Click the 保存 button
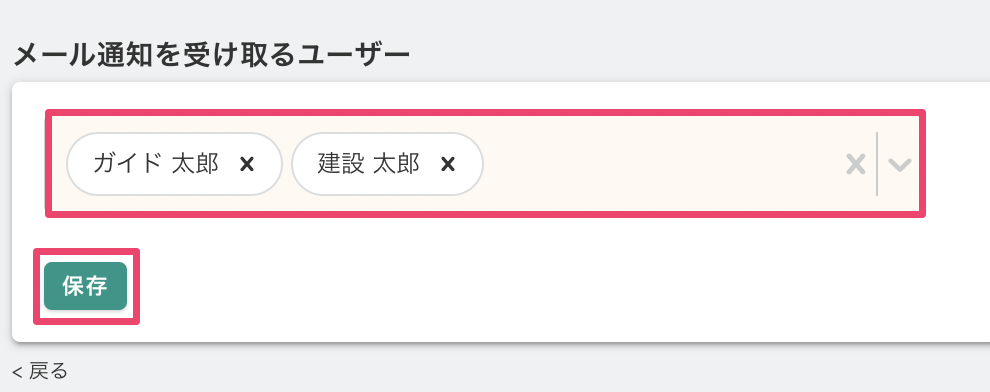 point(85,286)
